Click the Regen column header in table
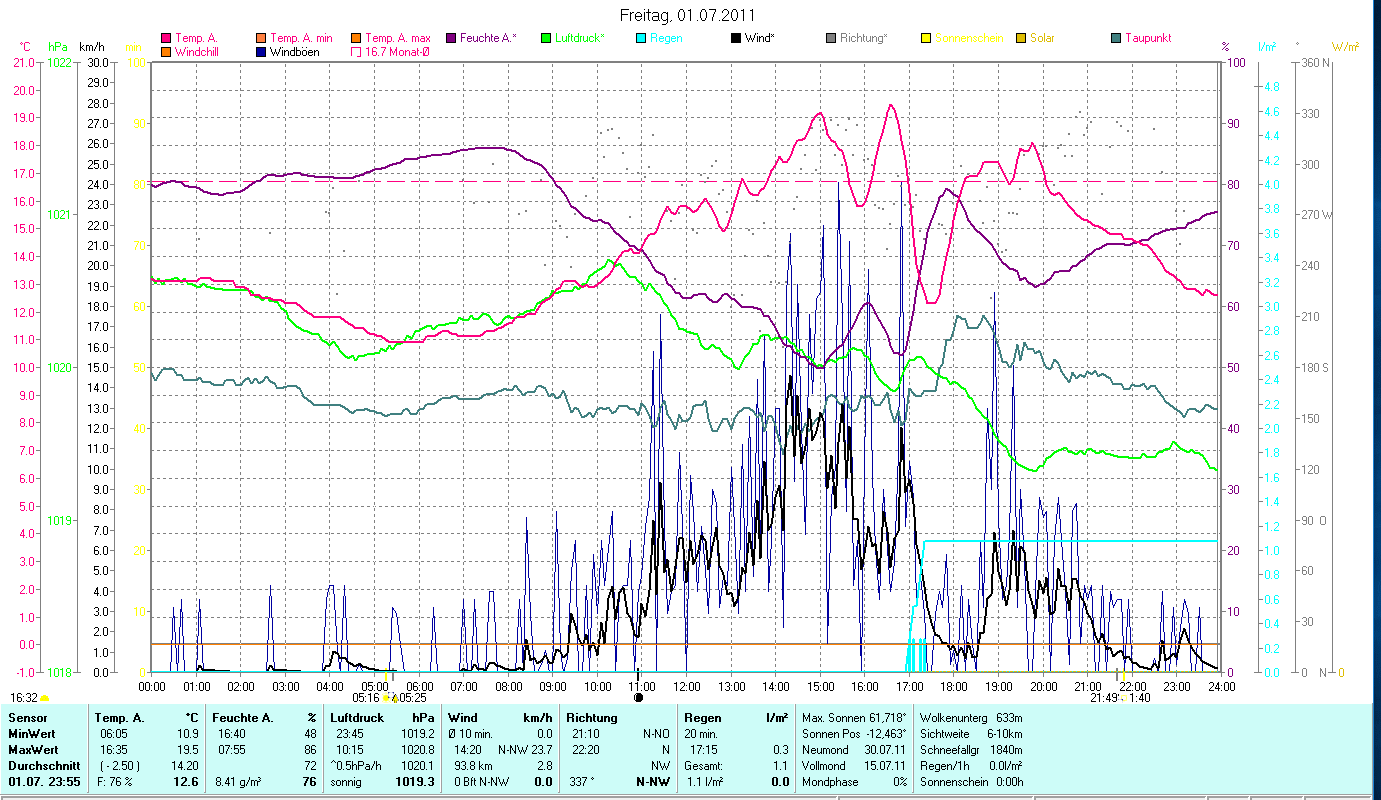1381x800 pixels. click(700, 718)
